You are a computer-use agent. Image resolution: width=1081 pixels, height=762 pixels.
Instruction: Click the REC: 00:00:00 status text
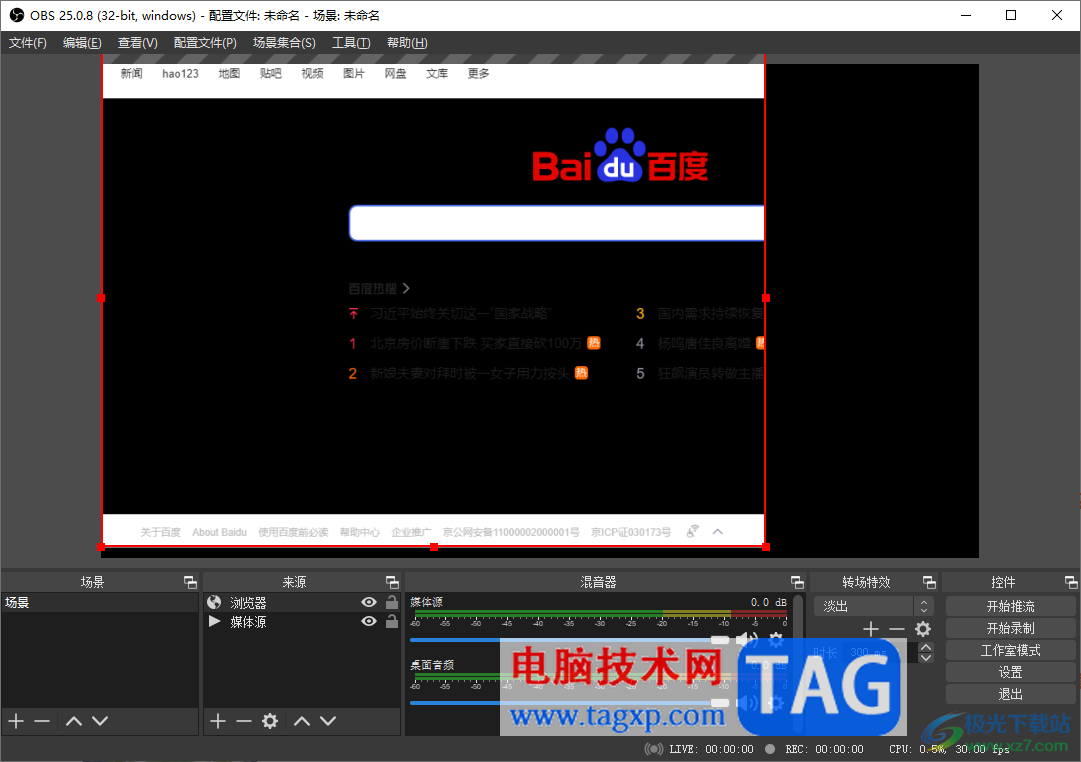pyautogui.click(x=824, y=749)
